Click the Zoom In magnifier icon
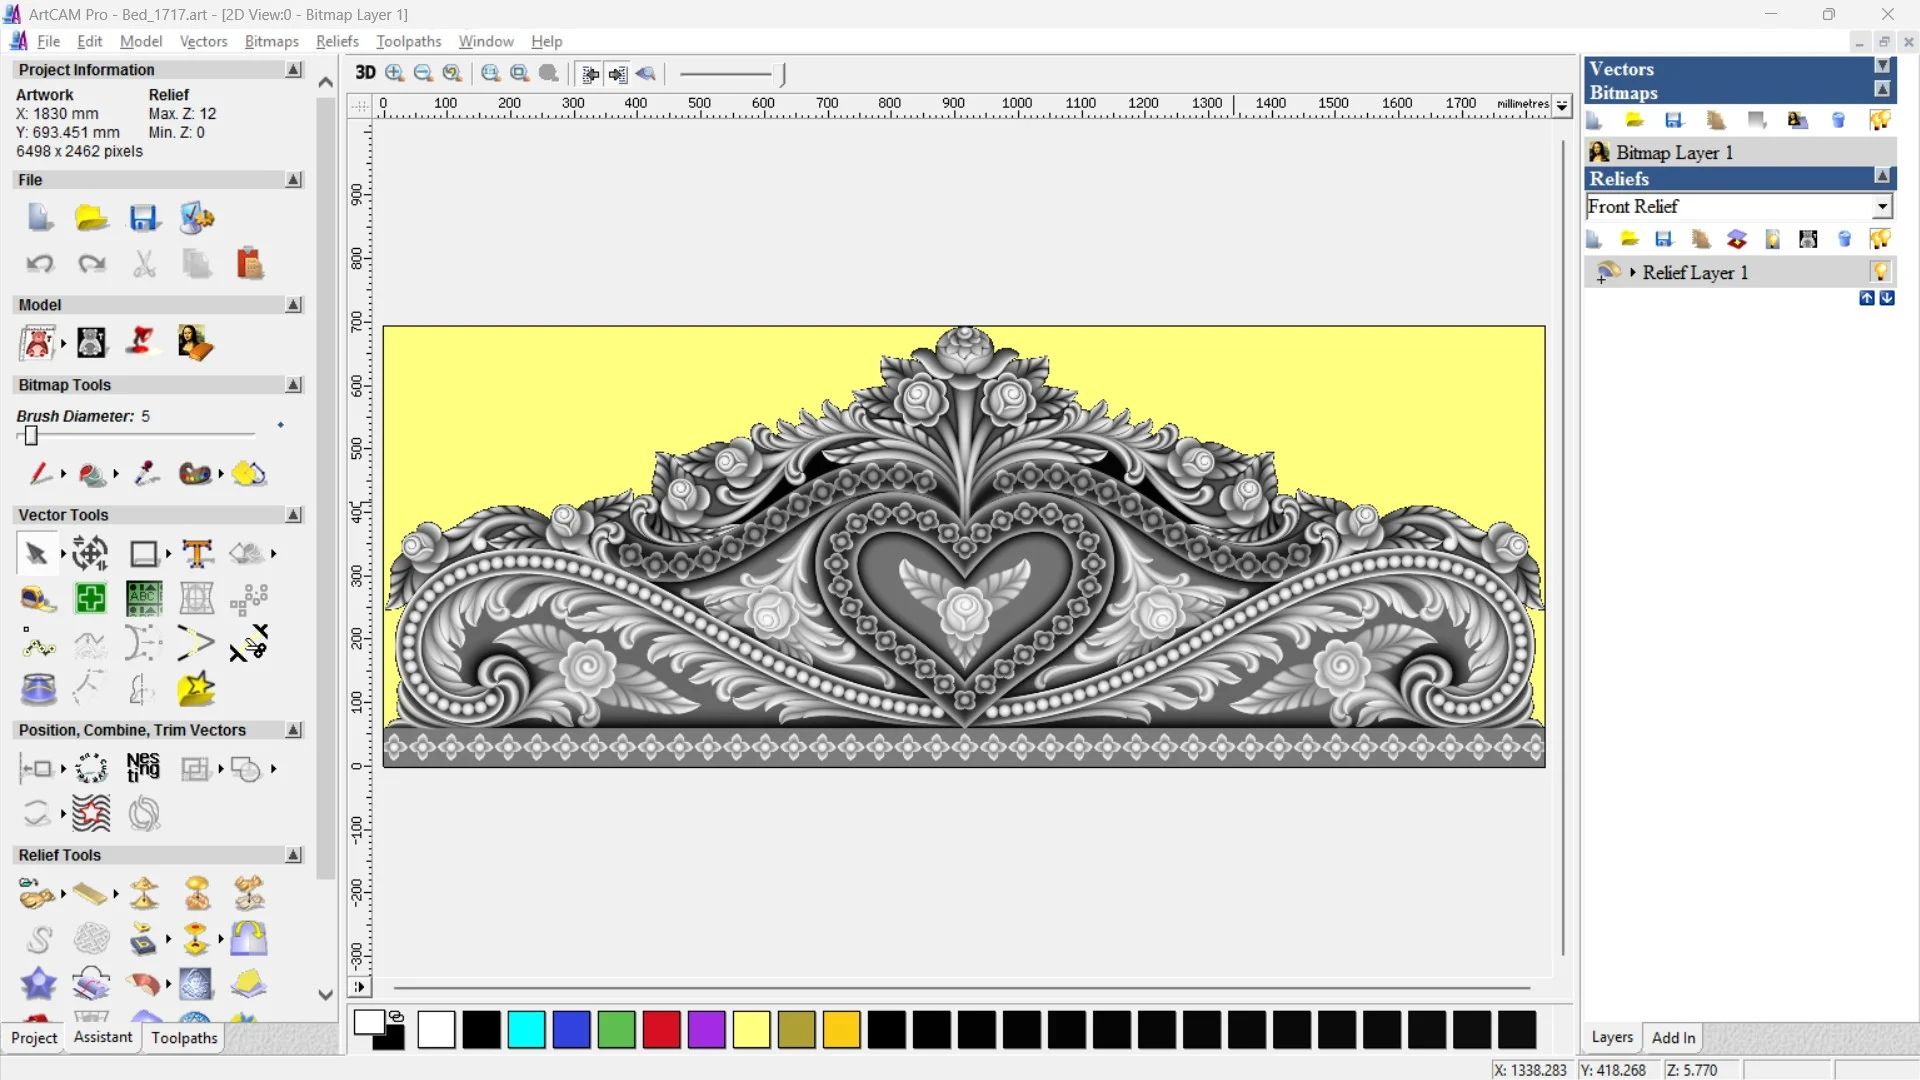The width and height of the screenshot is (1920, 1080). [x=395, y=73]
